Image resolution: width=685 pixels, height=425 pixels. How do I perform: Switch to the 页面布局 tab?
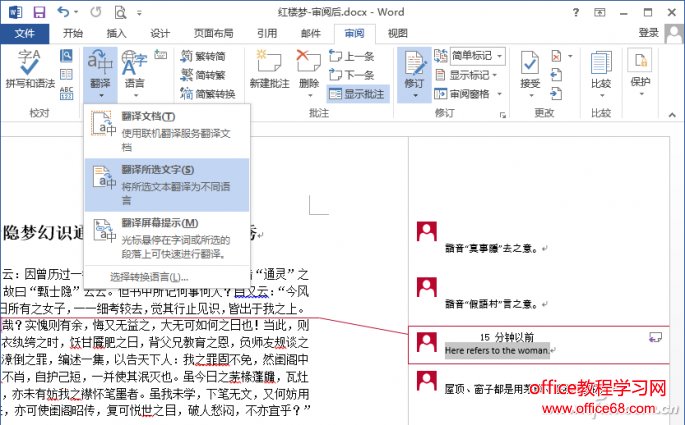click(214, 33)
